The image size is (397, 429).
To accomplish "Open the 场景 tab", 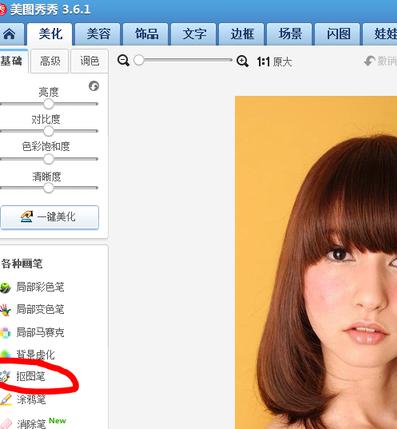I will coord(290,34).
